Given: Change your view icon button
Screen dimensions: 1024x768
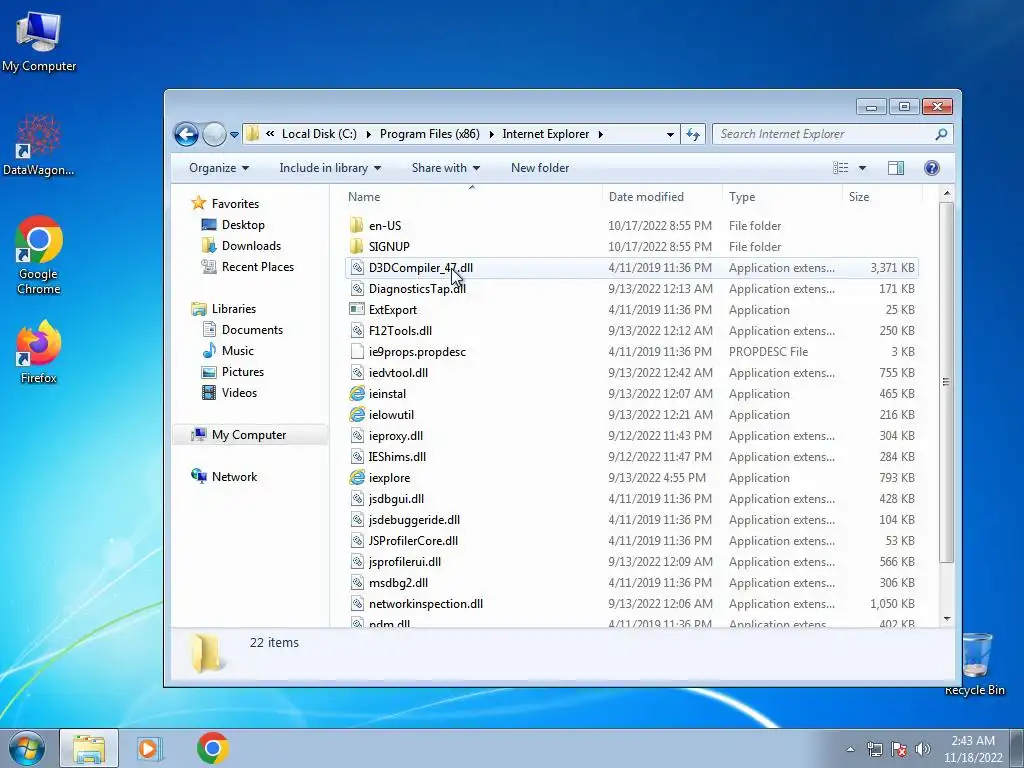Looking at the screenshot, I should point(840,168).
